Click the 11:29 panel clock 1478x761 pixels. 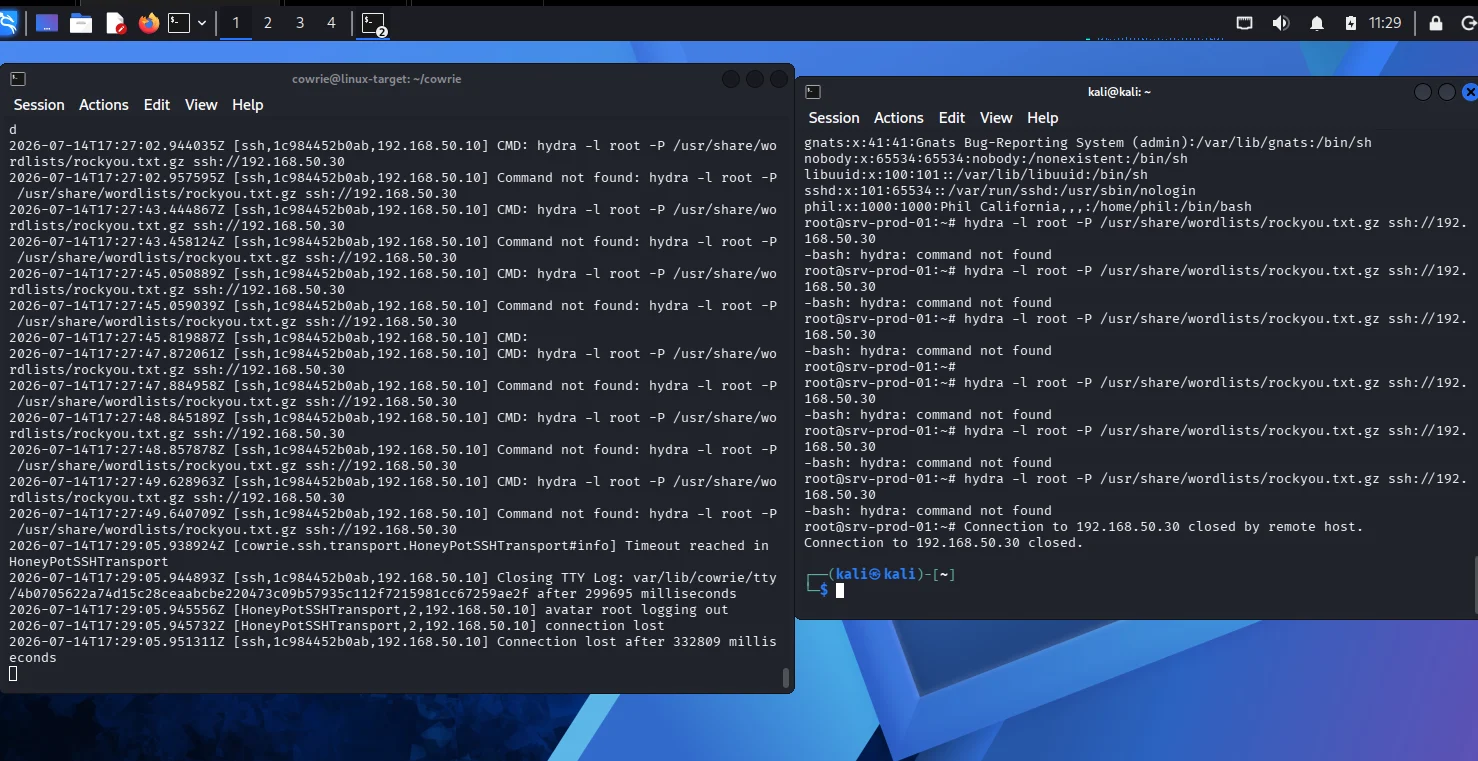coord(1385,23)
